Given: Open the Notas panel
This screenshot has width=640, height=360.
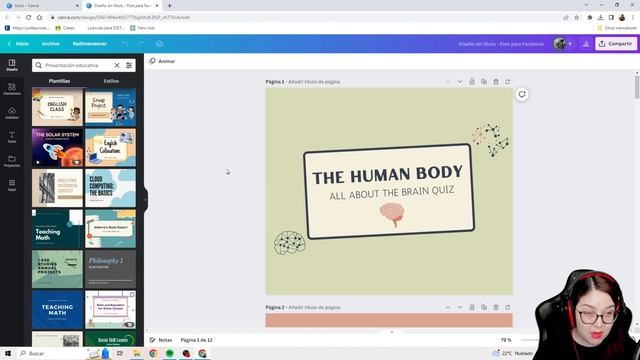Looking at the screenshot, I should tap(161, 340).
